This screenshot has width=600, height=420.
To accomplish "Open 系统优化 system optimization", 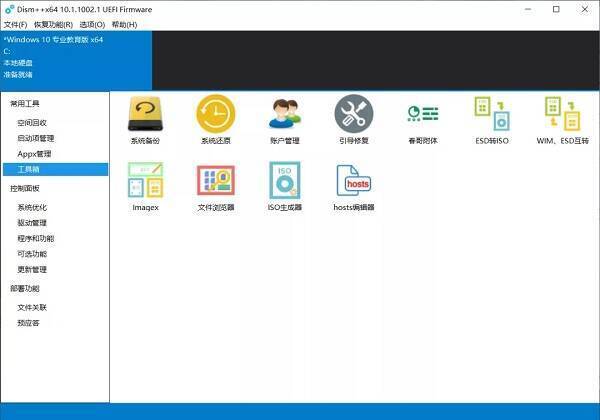I will [x=32, y=207].
